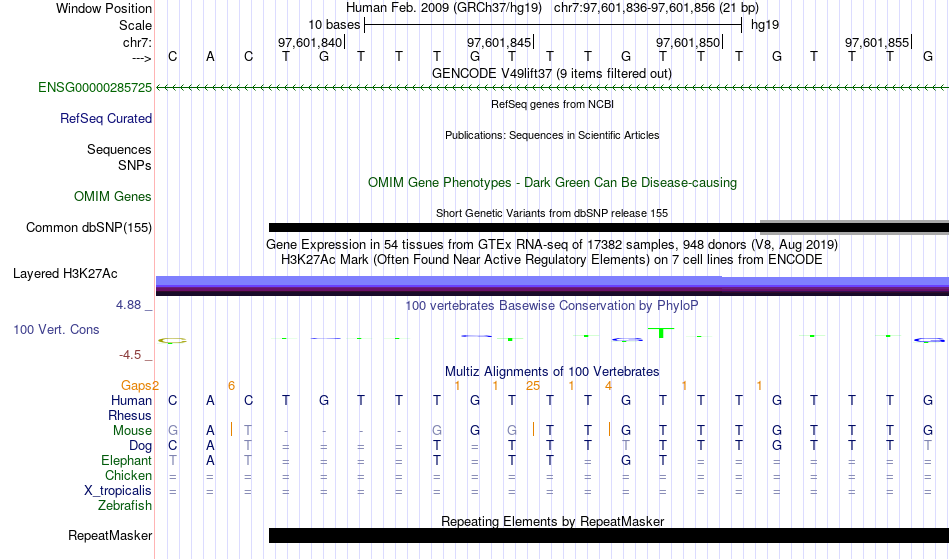The image size is (950, 559).
Task: Click the SNPs track label
Action: 135,165
